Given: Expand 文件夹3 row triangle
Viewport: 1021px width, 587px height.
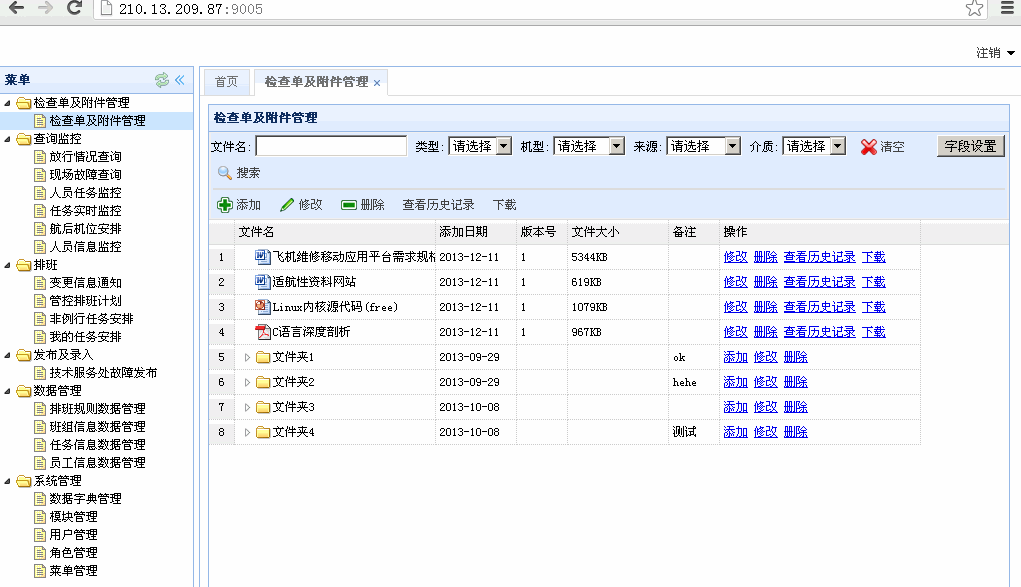Looking at the screenshot, I should pyautogui.click(x=247, y=407).
